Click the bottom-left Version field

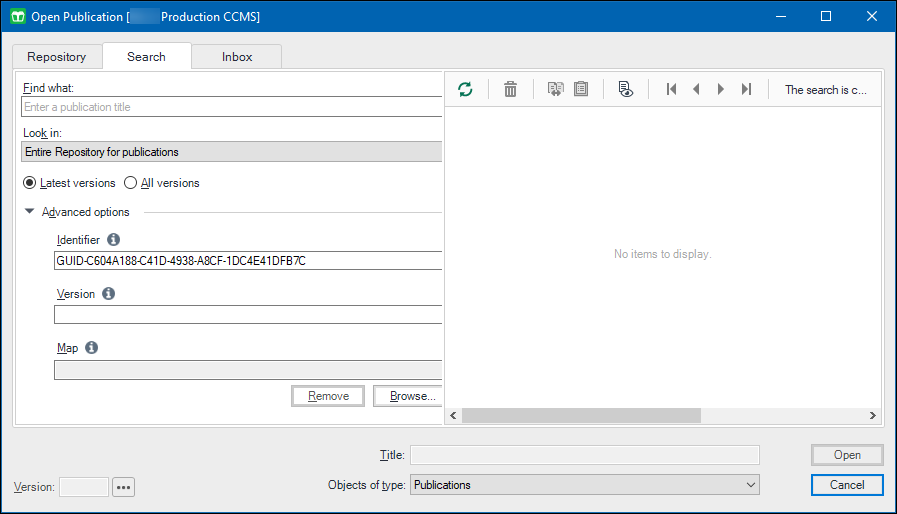(x=84, y=487)
